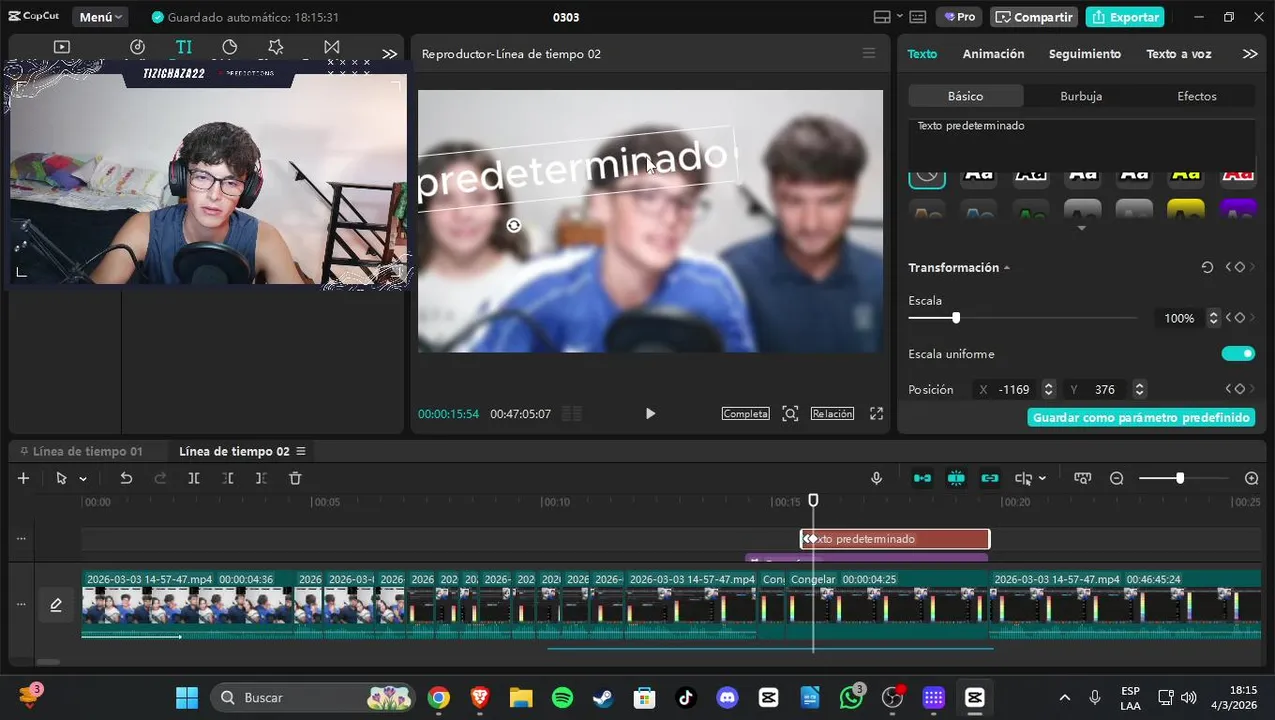Select the Efectos sub-tab
The height and width of the screenshot is (720, 1275).
click(1197, 96)
